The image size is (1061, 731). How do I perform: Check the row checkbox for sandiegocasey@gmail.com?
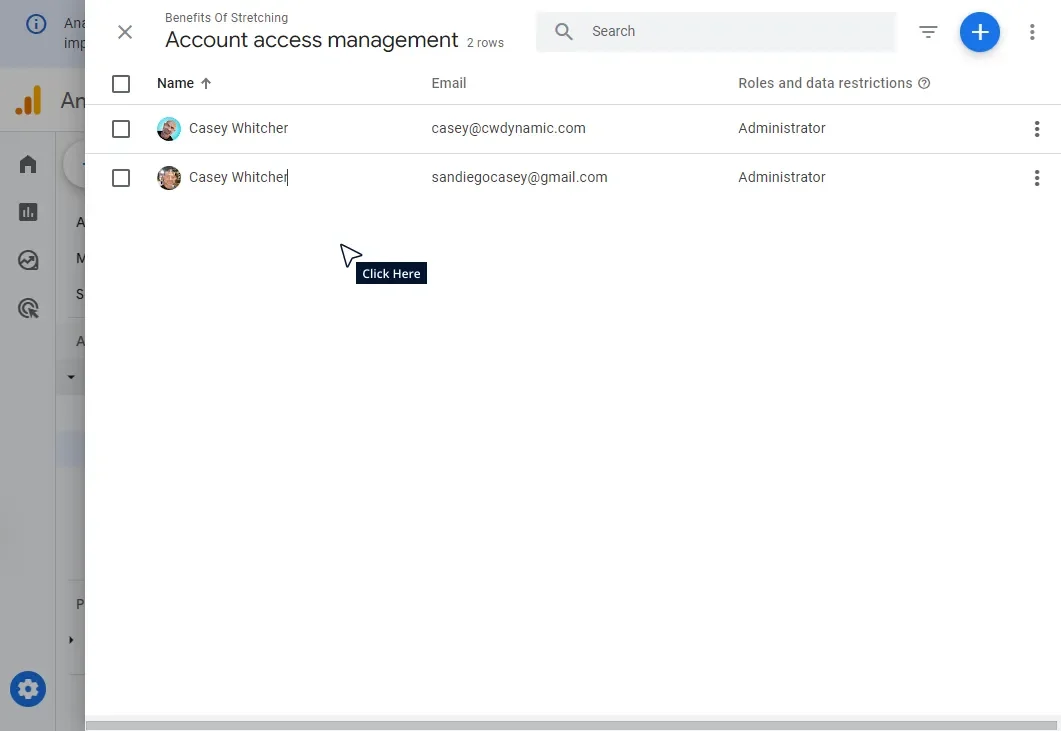point(121,177)
